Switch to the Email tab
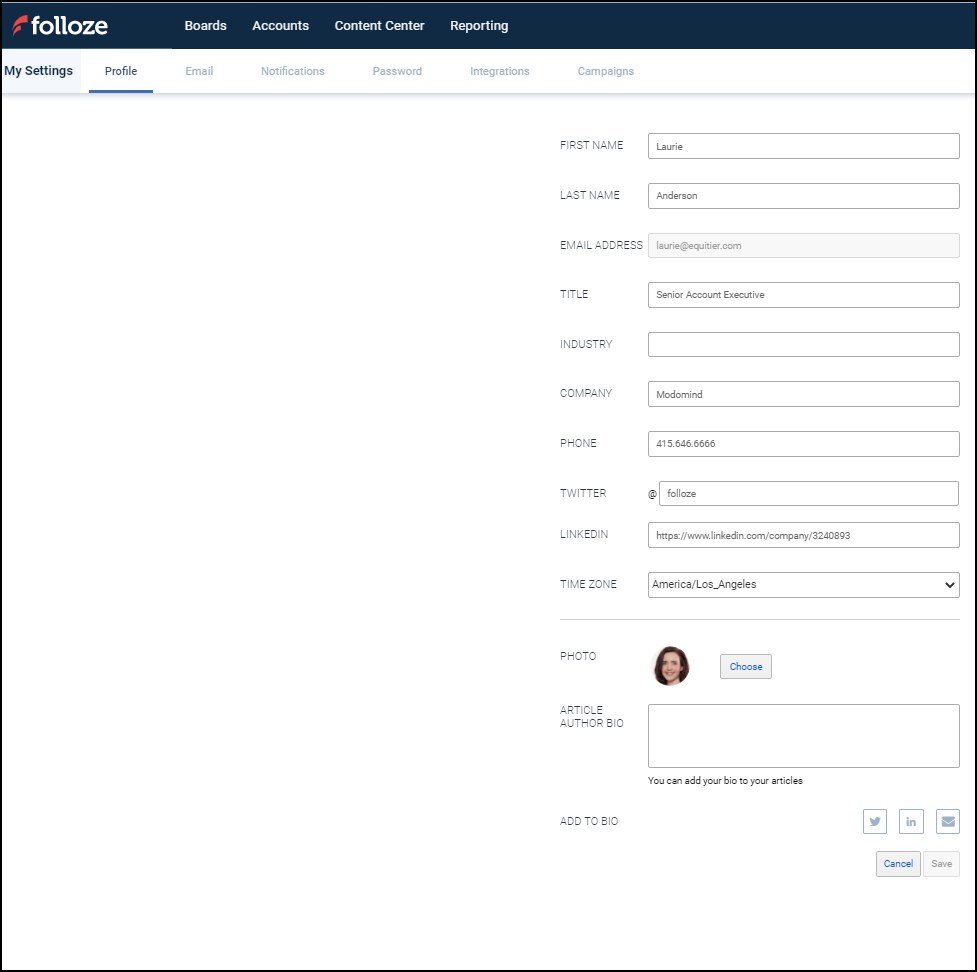The height and width of the screenshot is (972, 977). coord(198,71)
